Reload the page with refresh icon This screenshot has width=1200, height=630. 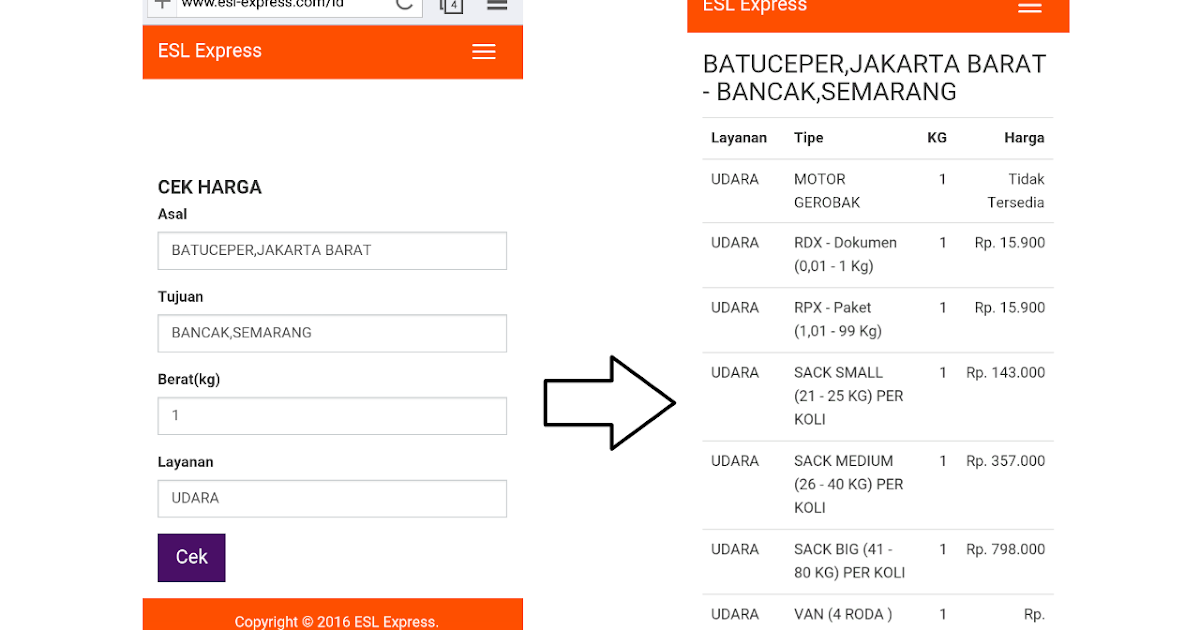[x=404, y=4]
